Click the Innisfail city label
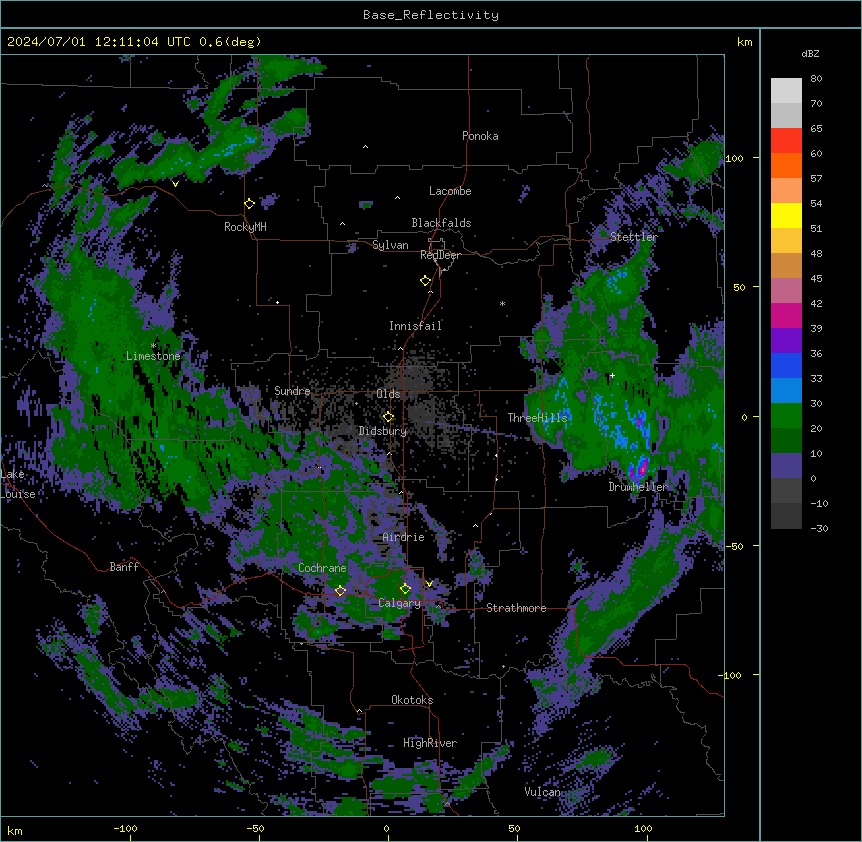 click(x=415, y=326)
